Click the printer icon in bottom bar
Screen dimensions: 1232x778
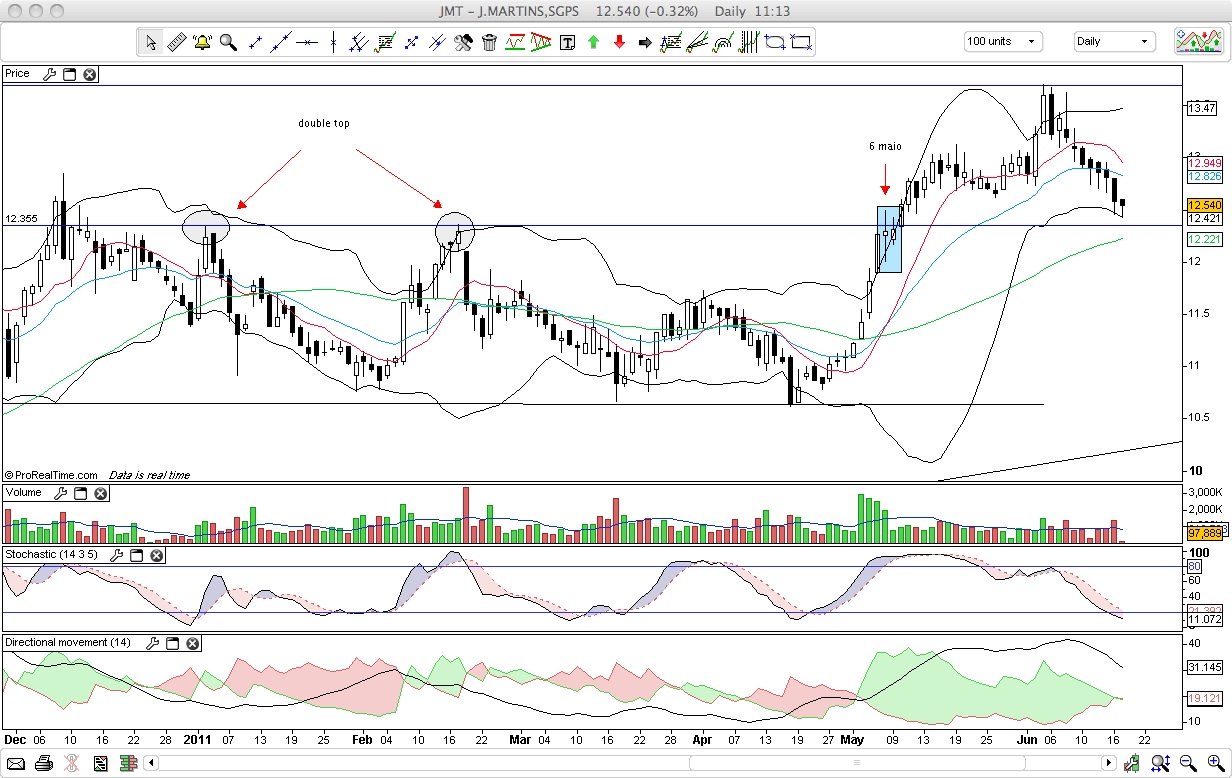point(43,764)
